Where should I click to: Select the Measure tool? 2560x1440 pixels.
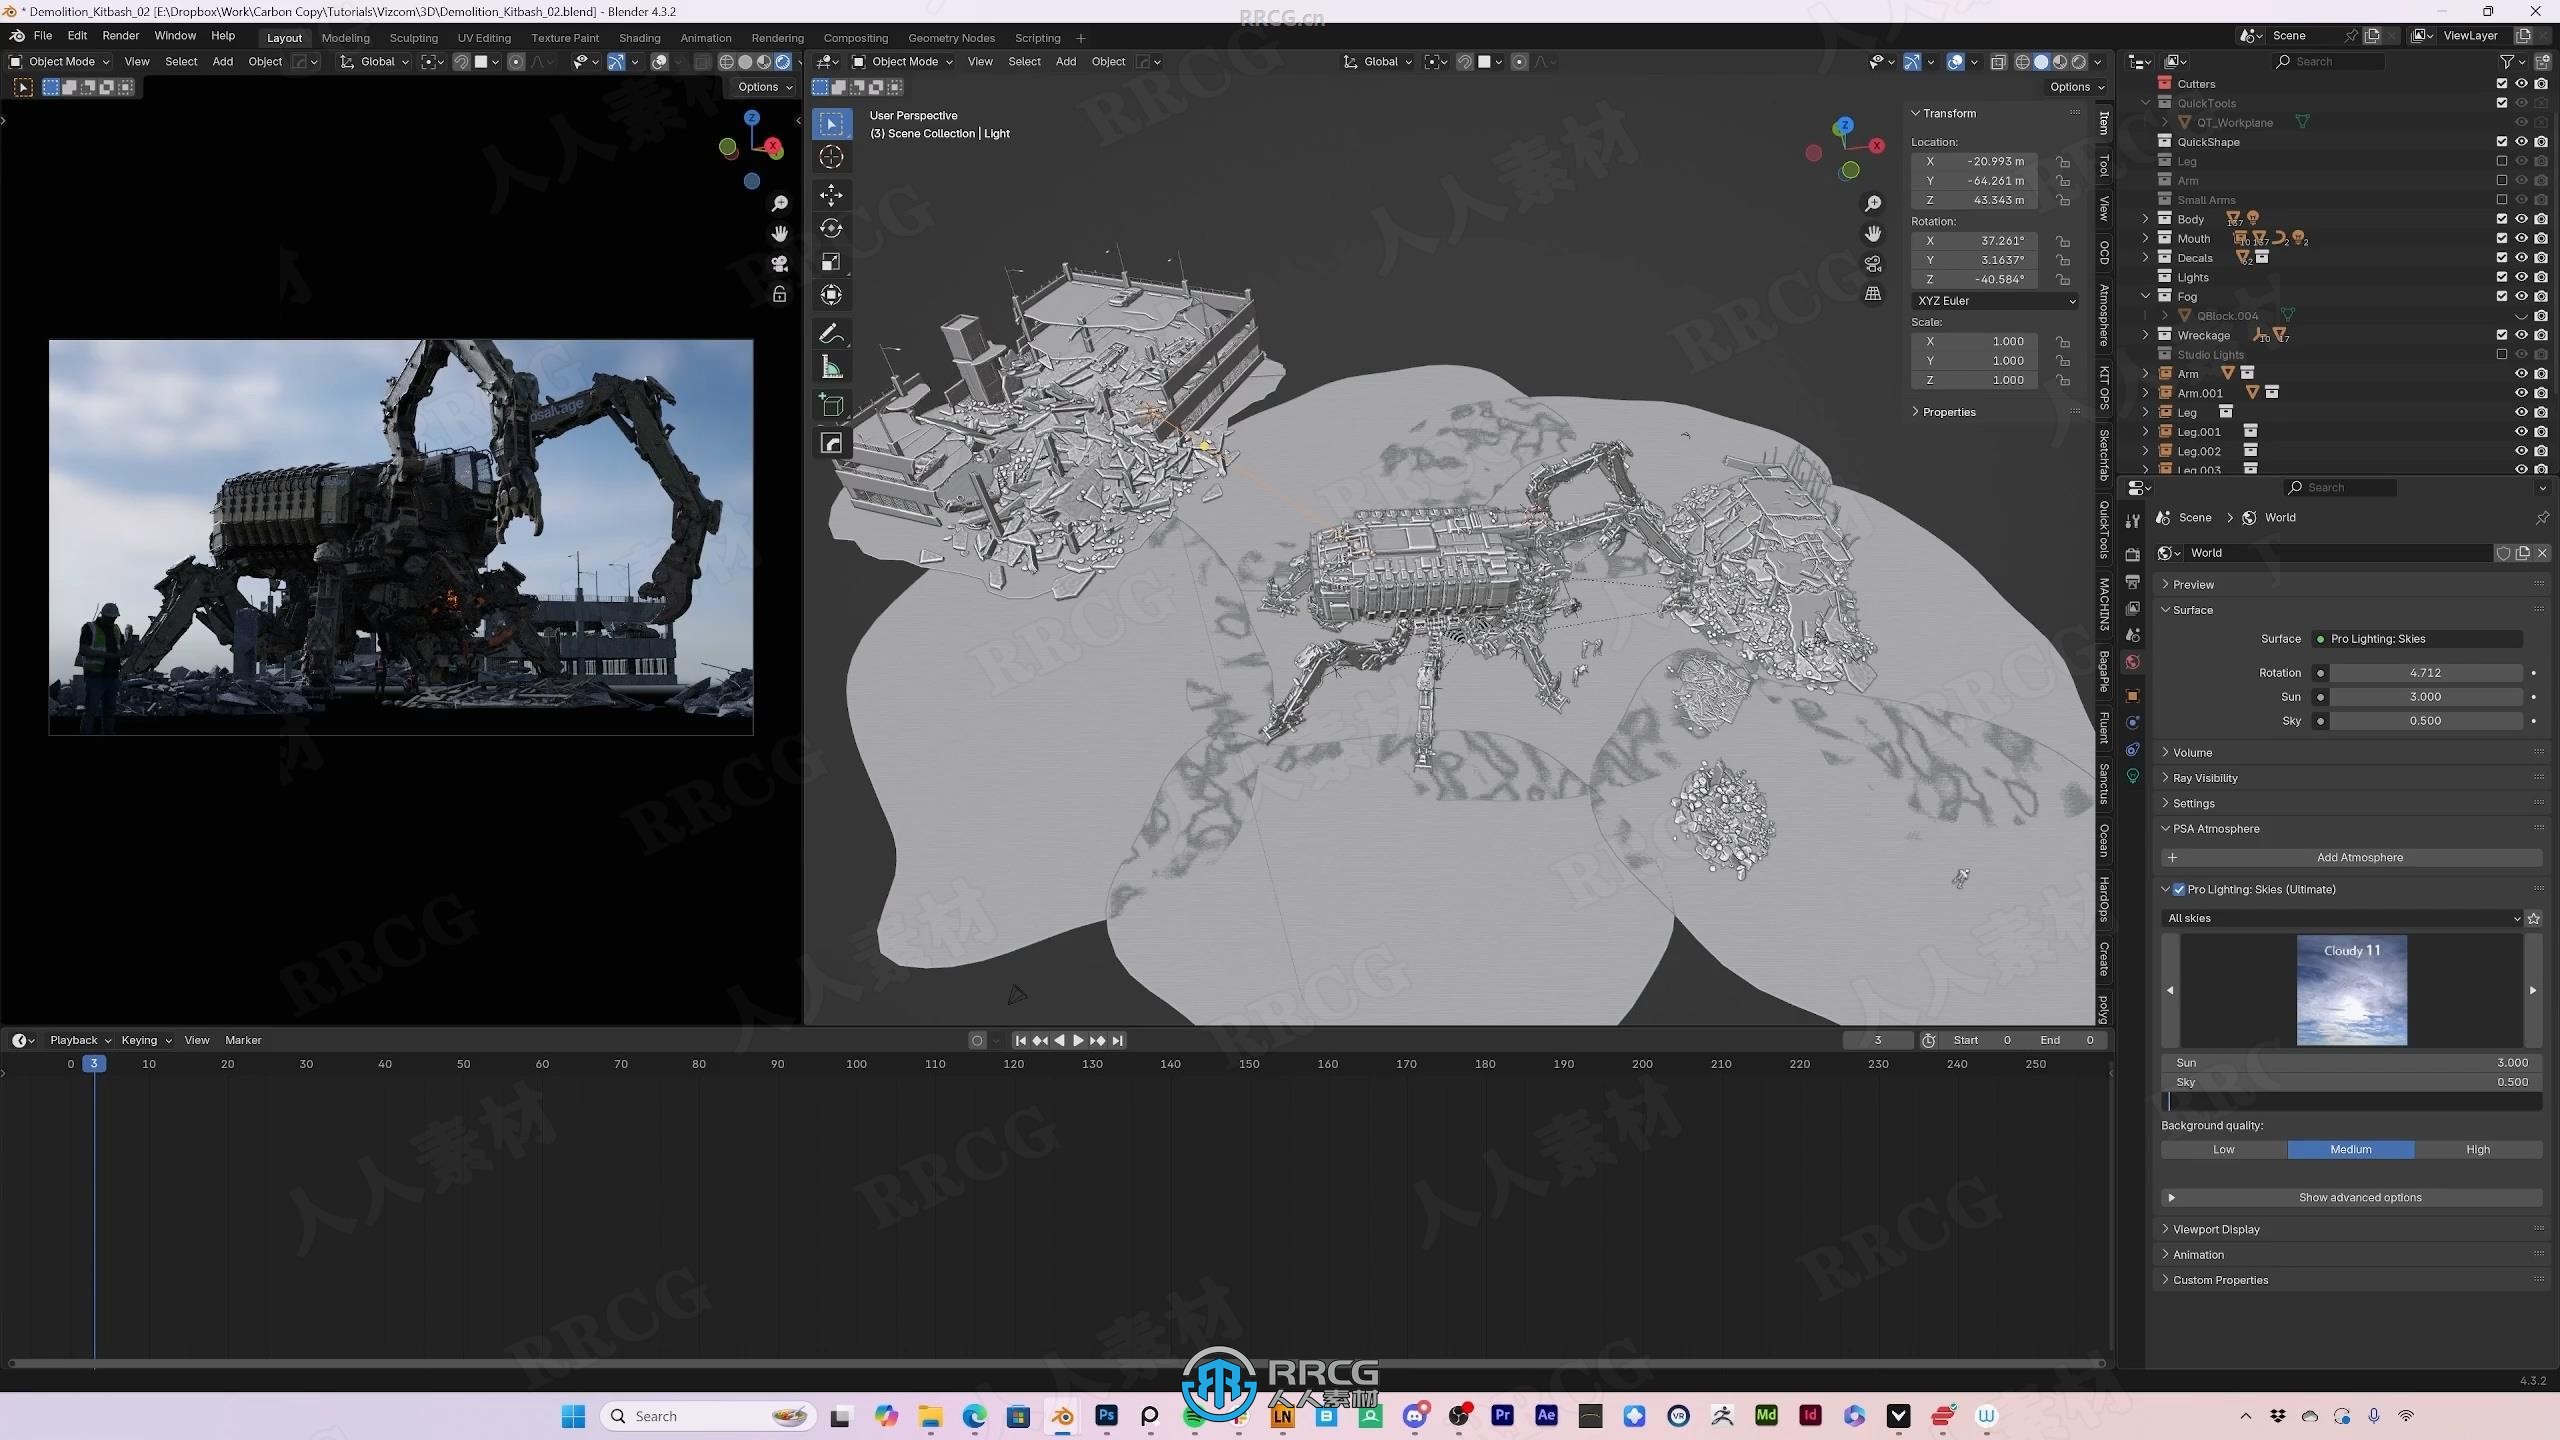(831, 367)
